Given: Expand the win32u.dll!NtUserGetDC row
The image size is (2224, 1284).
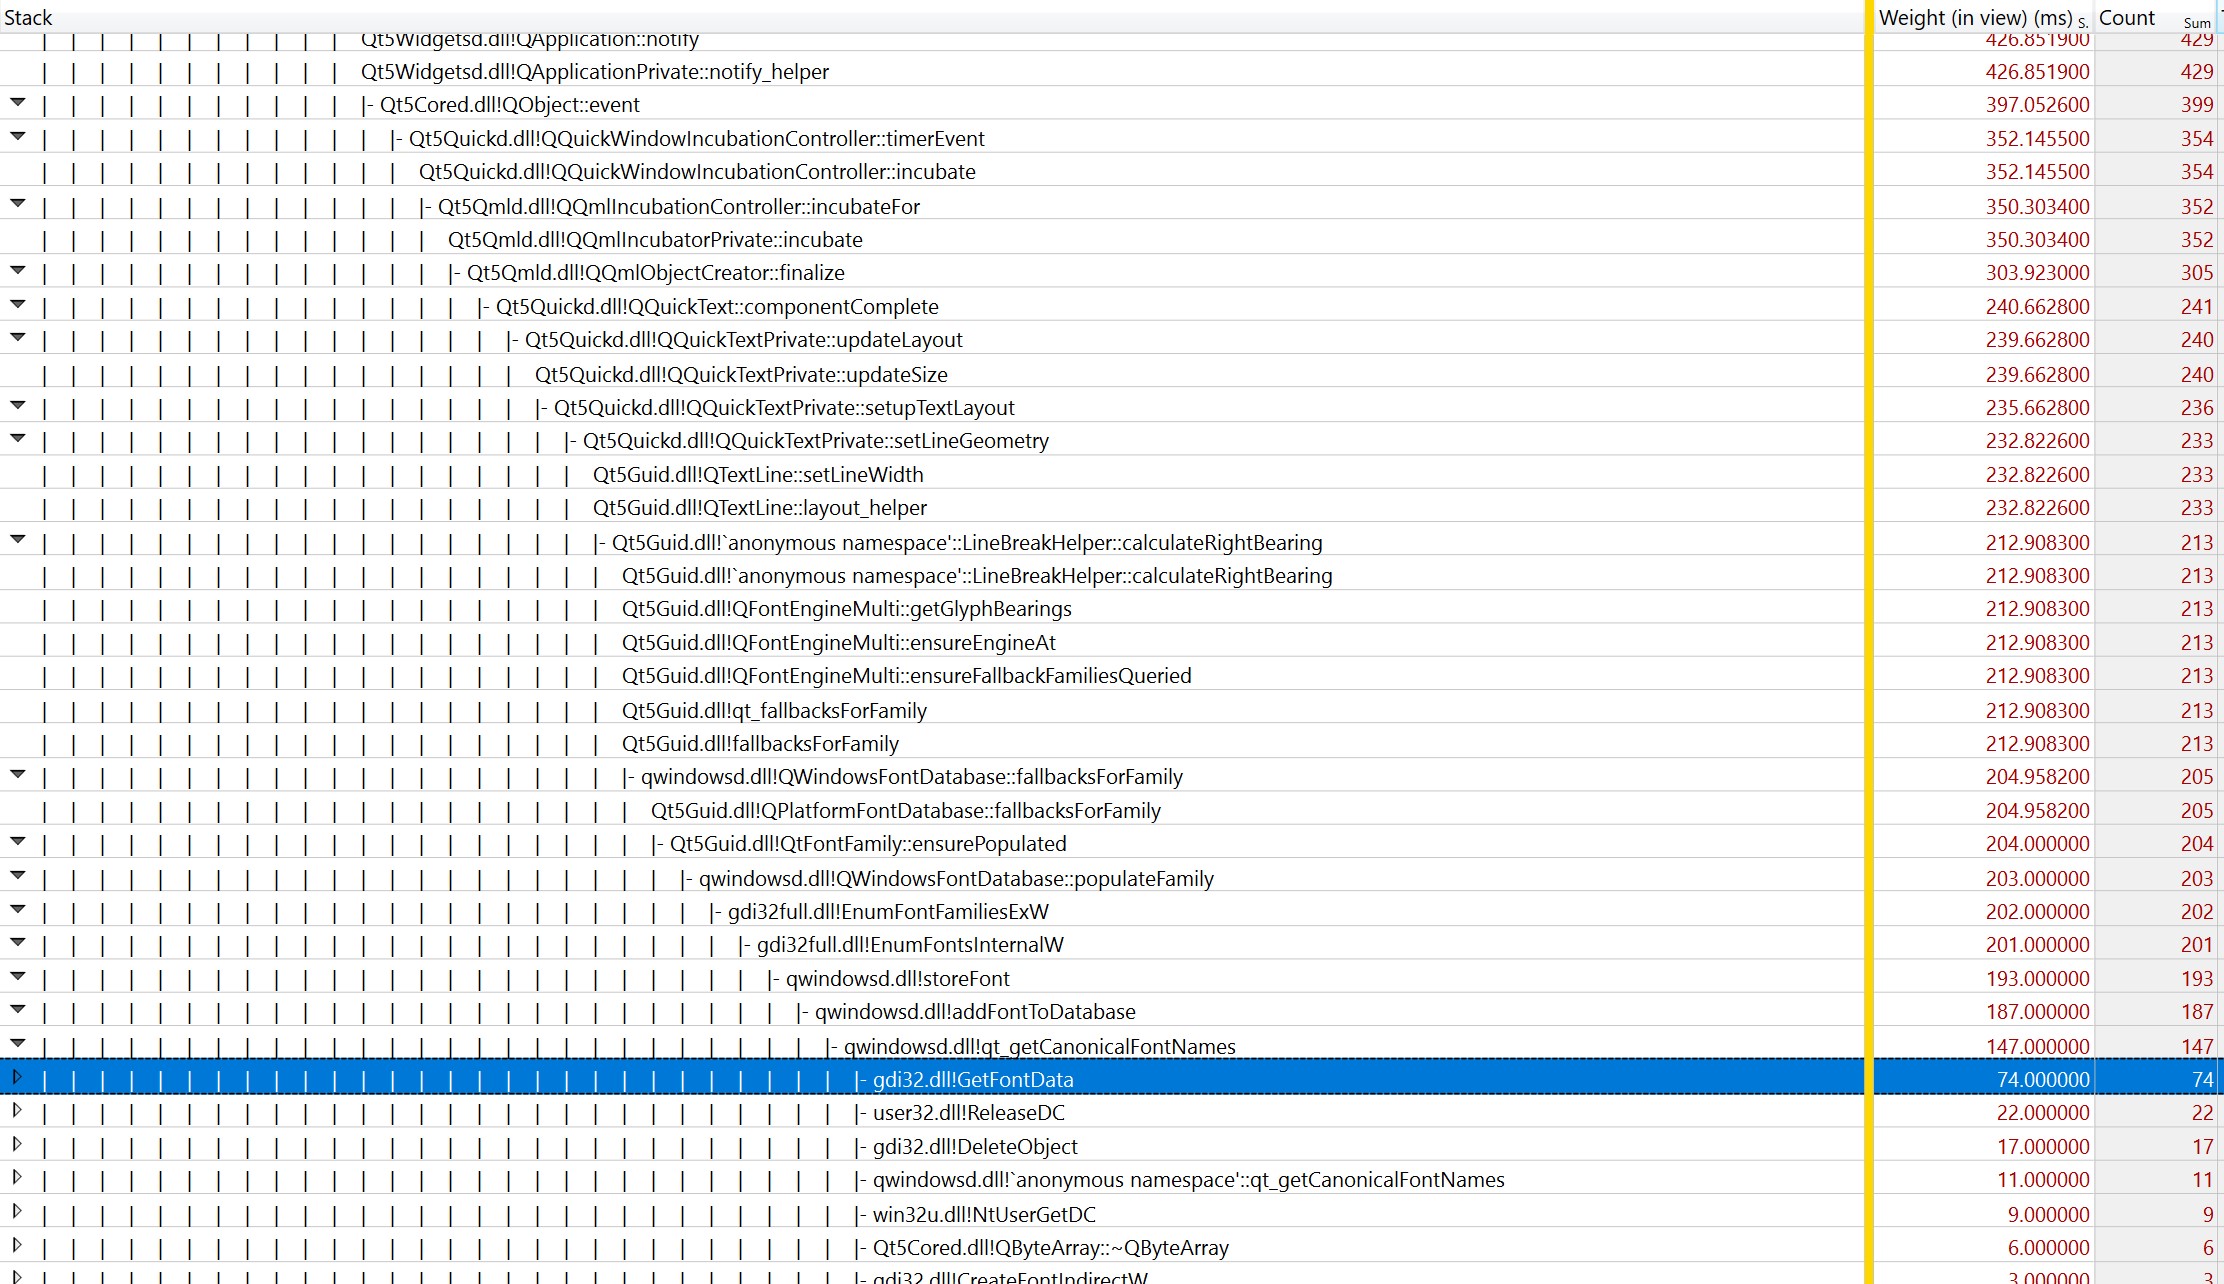Looking at the screenshot, I should (17, 1212).
